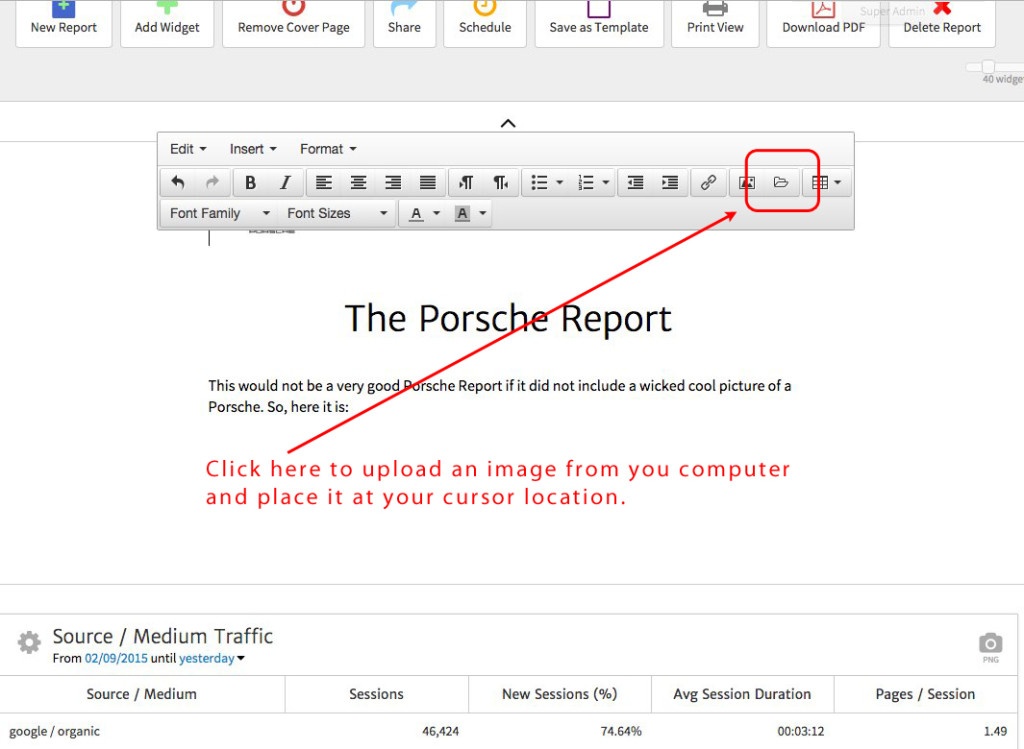Screen dimensions: 1024x749
Task: Click the circled image upload icon
Action: point(781,182)
